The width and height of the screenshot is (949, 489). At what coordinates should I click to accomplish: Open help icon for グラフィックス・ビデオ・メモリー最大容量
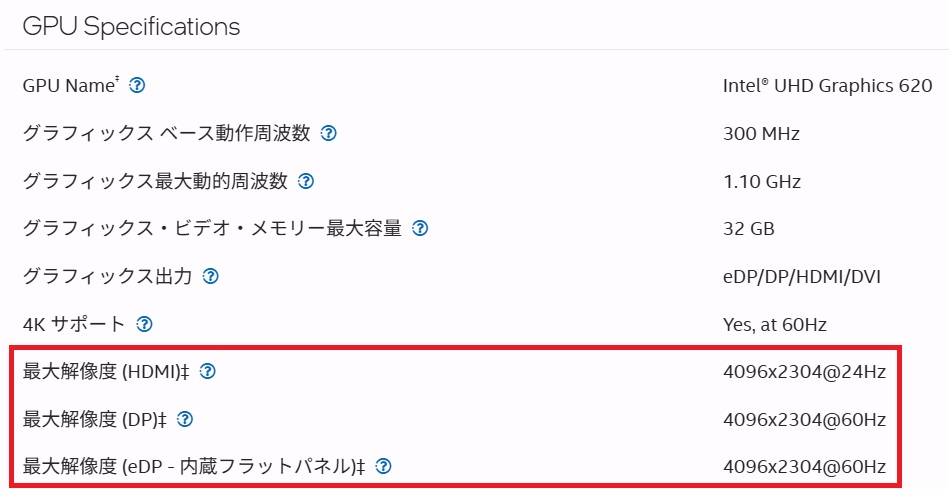click(420, 229)
